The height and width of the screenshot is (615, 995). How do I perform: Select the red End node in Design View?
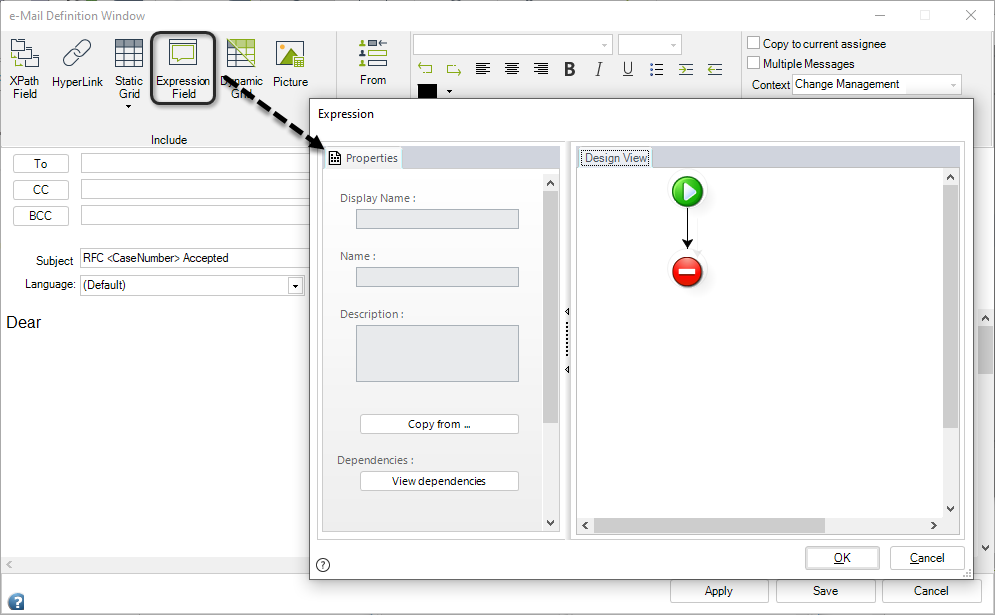coord(687,272)
